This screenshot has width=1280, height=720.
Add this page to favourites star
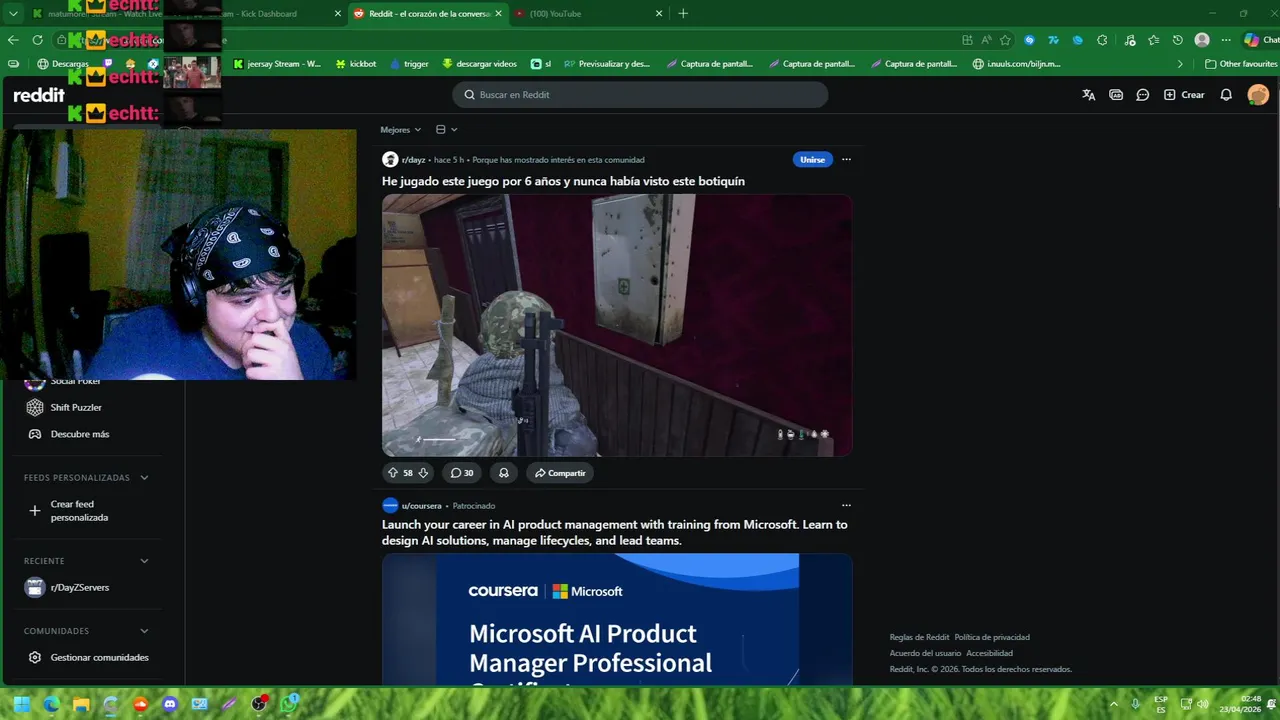point(1005,40)
